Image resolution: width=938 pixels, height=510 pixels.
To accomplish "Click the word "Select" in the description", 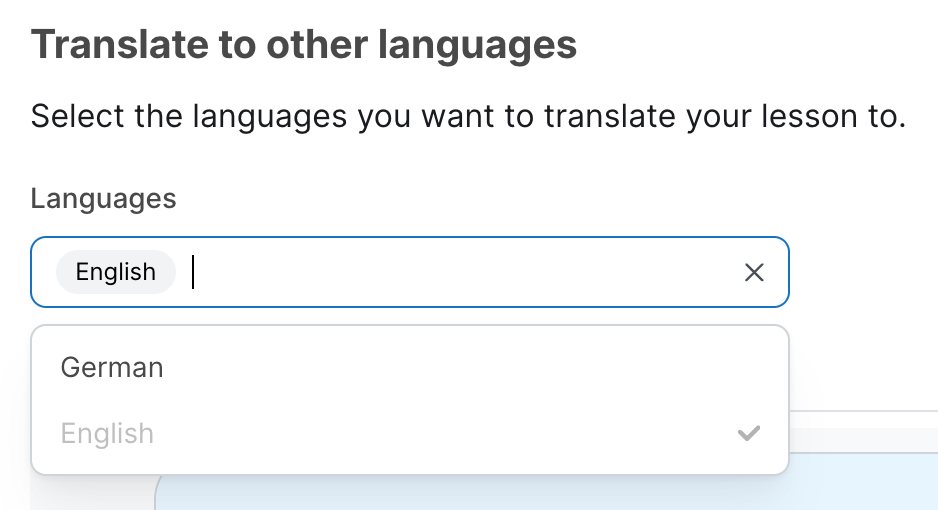I will tap(76, 116).
